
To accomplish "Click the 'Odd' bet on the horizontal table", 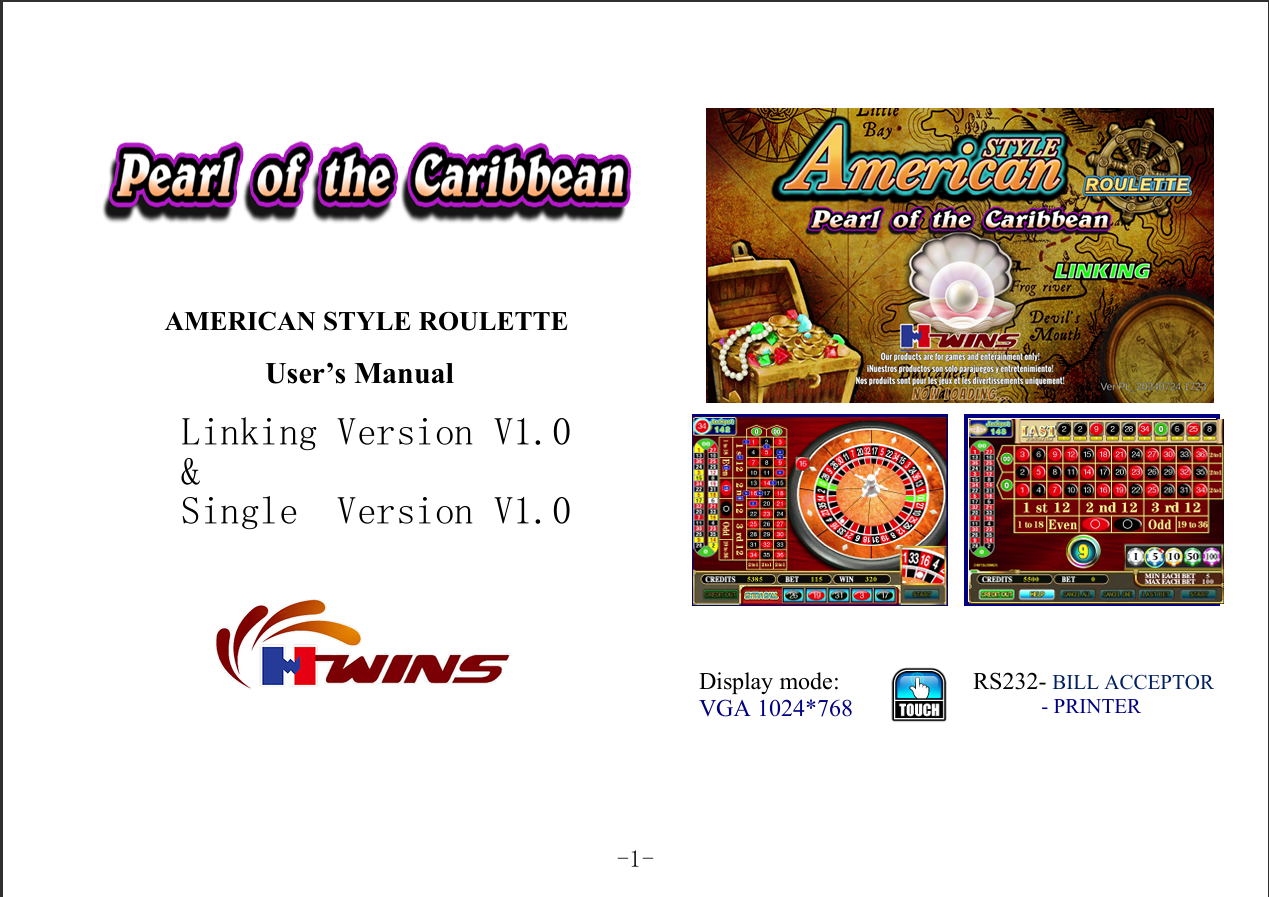I will point(1160,524).
